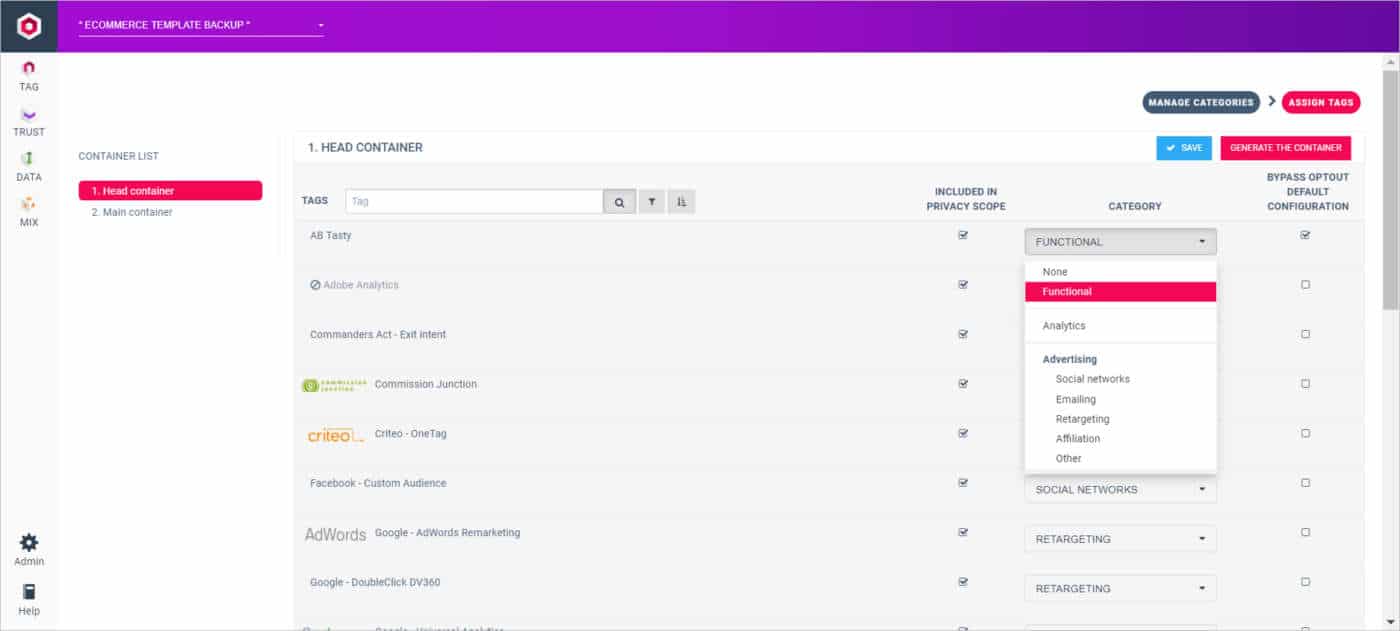Click the AB Tasty tag name

pos(330,236)
